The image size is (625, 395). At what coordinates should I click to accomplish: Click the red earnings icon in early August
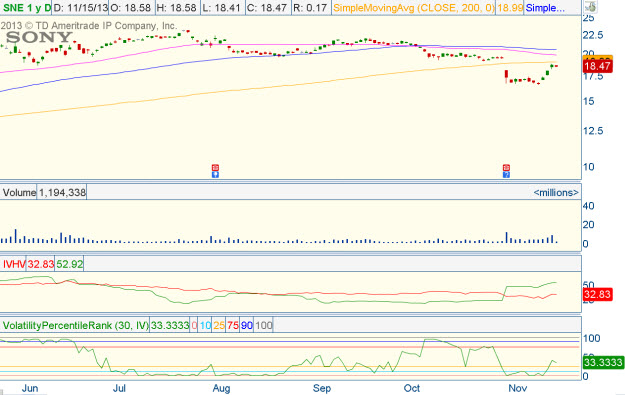click(x=215, y=167)
